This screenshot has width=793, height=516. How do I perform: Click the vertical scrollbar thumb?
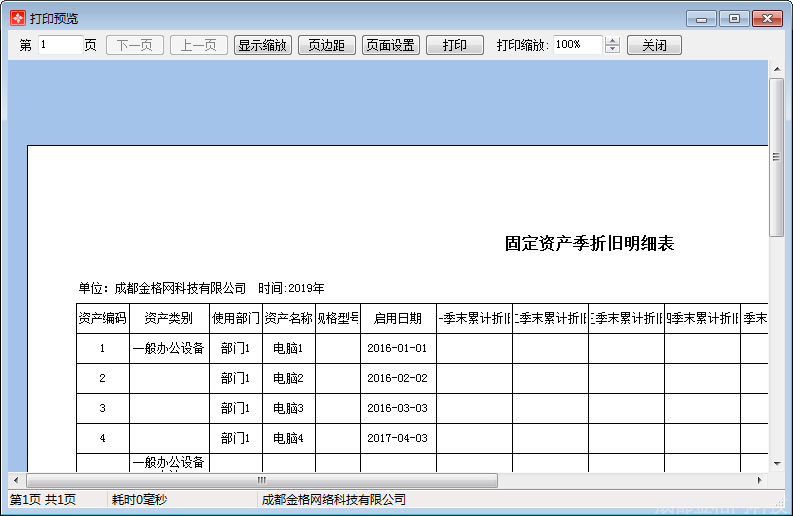coord(776,157)
